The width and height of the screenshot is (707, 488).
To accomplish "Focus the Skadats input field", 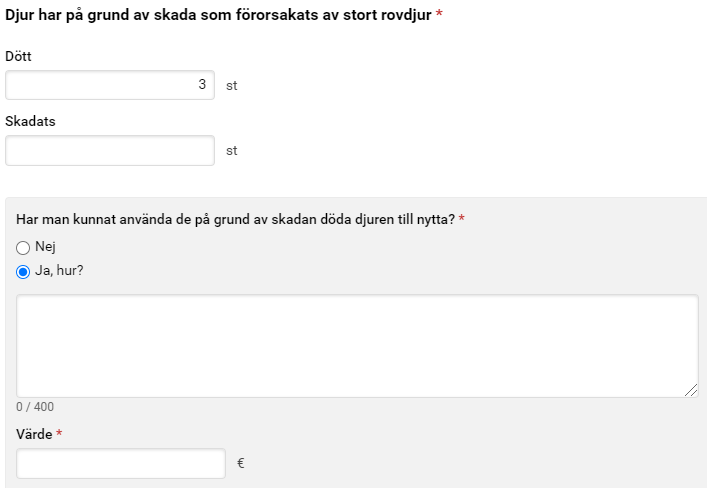I will pyautogui.click(x=110, y=150).
